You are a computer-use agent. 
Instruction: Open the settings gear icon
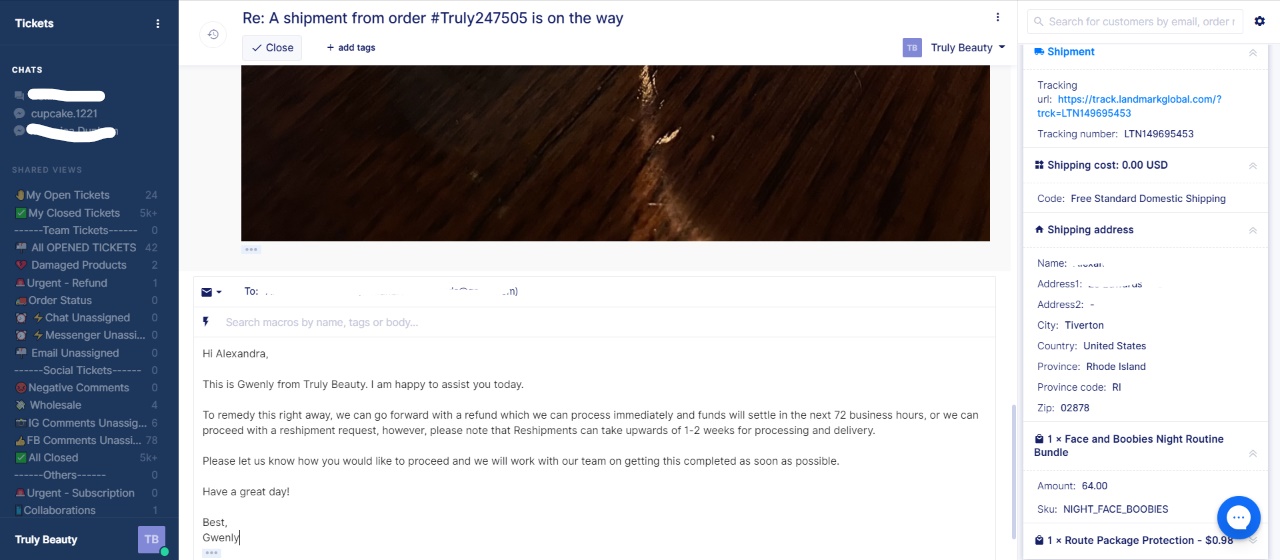pos(1259,21)
